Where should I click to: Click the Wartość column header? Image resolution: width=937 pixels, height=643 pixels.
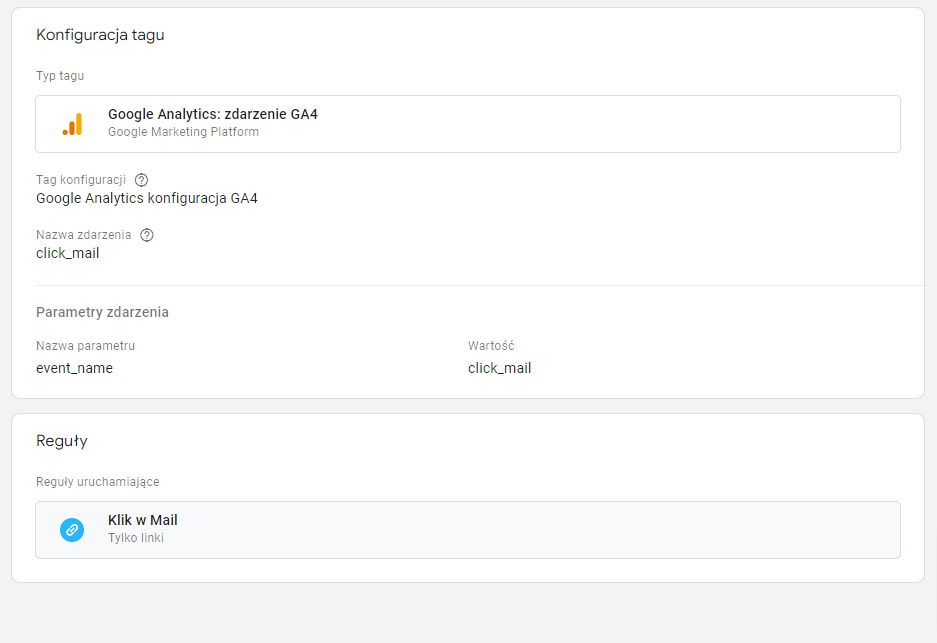point(491,345)
